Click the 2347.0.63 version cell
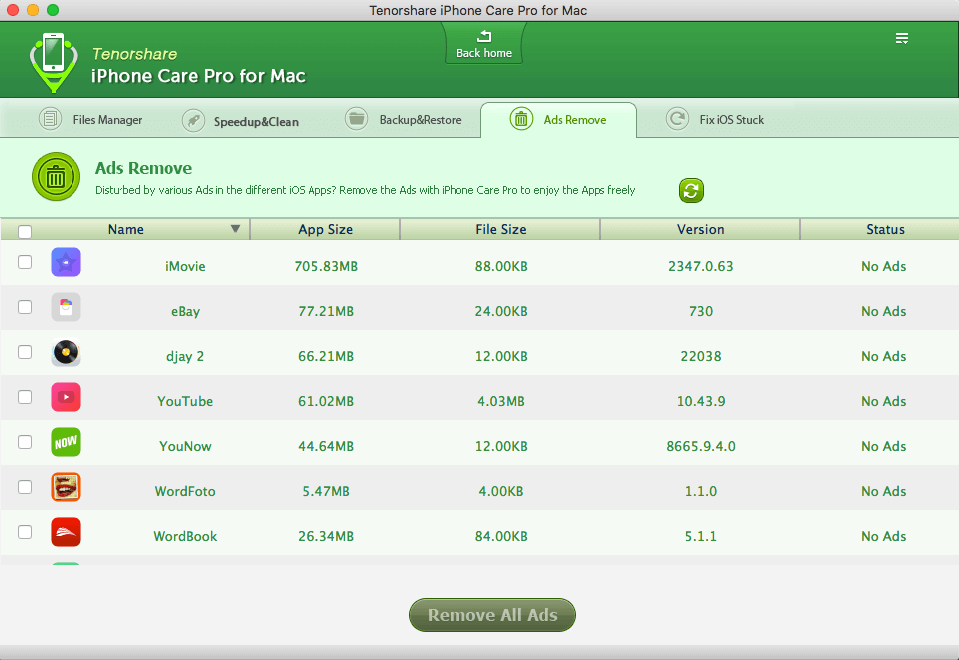 point(701,266)
